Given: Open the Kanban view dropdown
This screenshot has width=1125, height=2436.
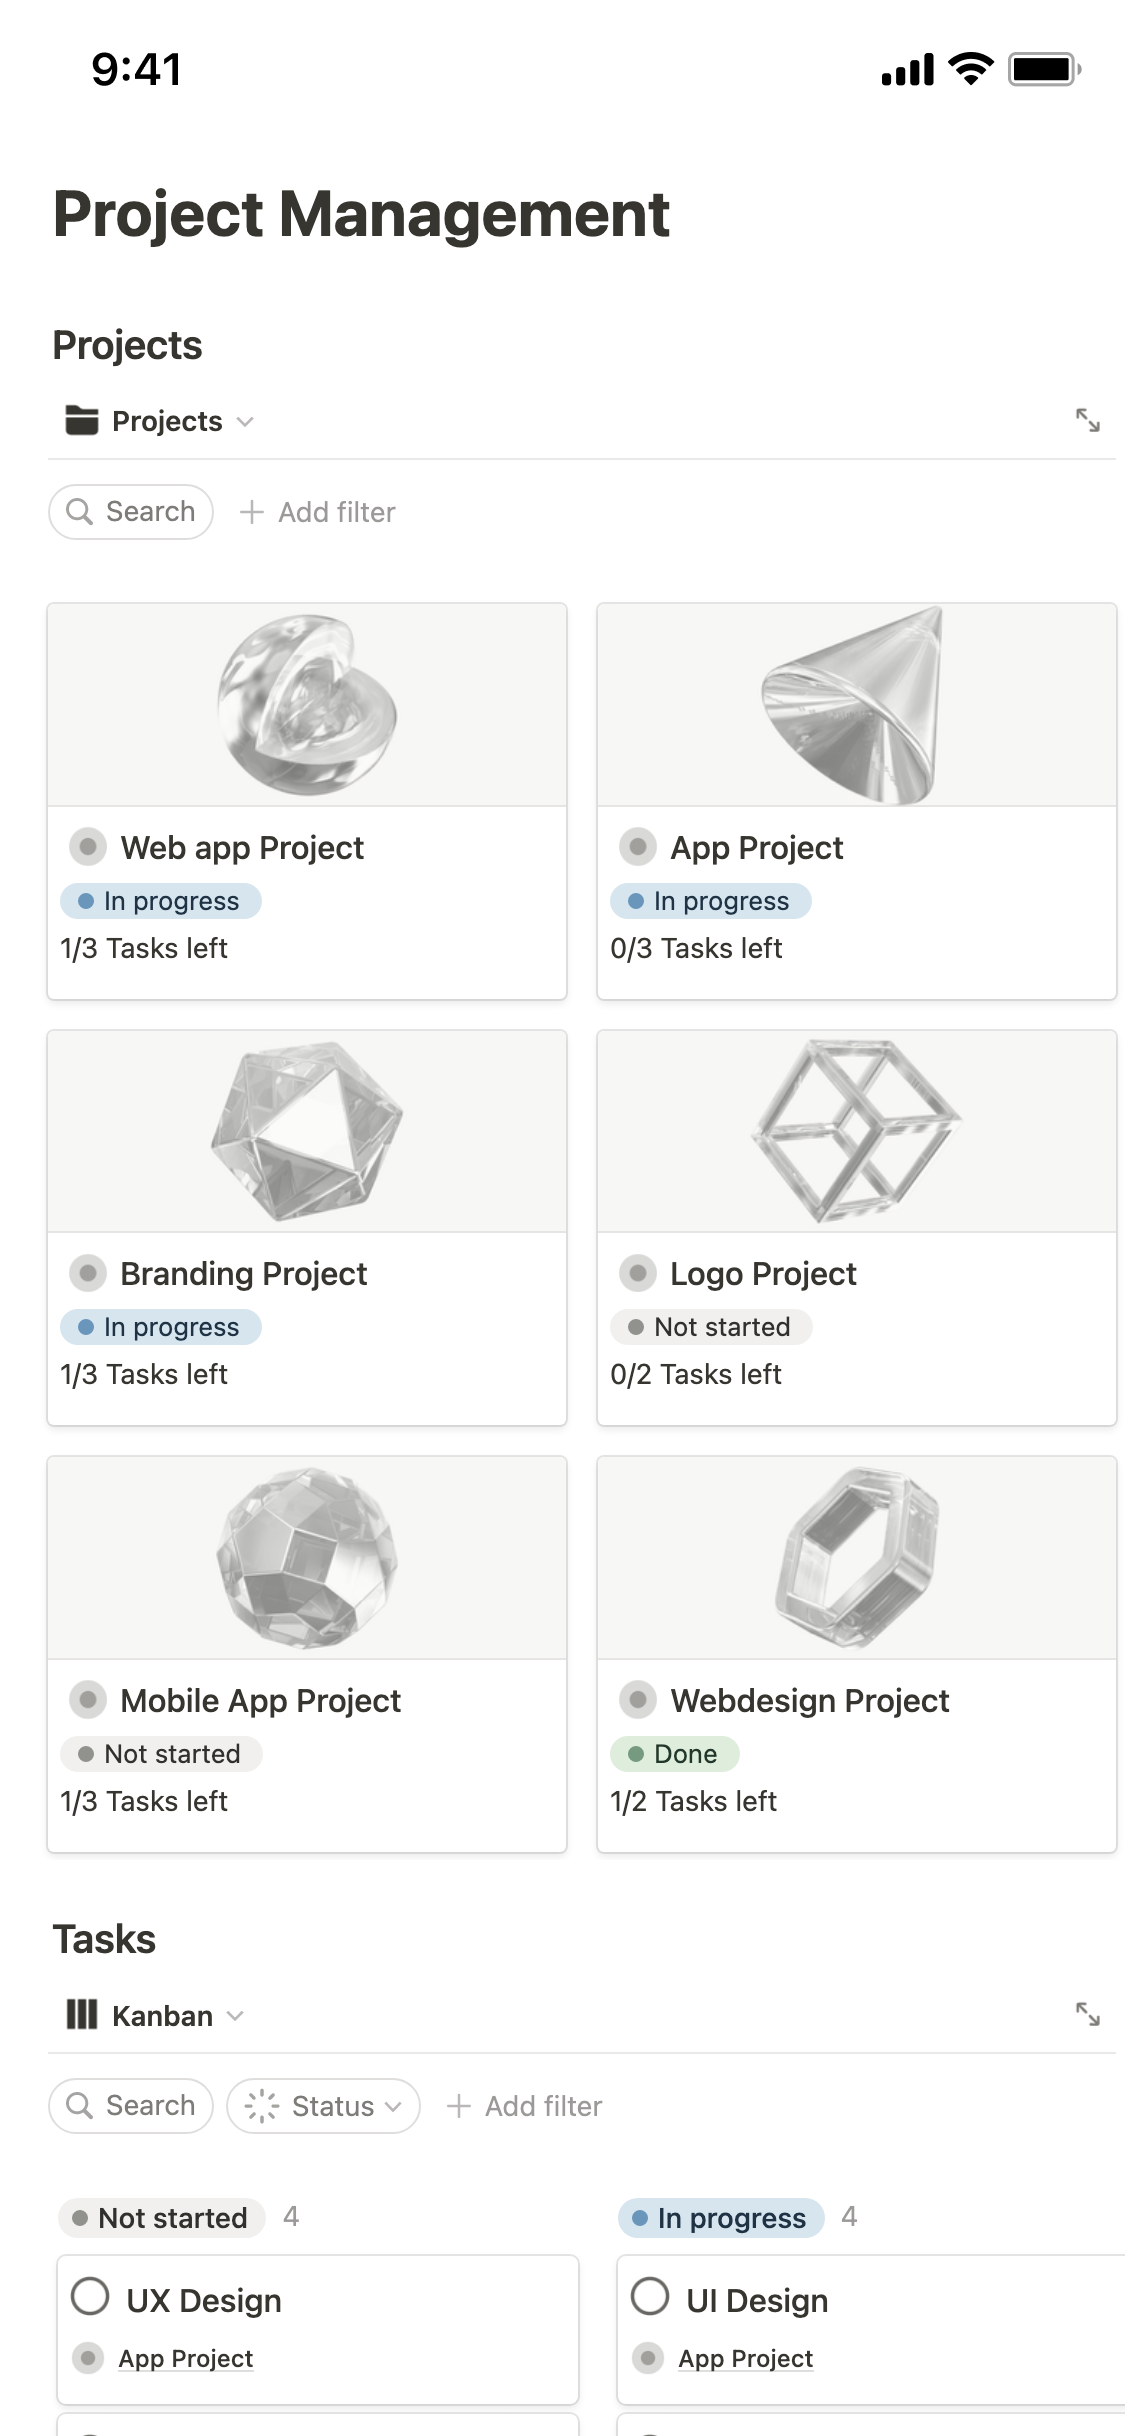Looking at the screenshot, I should tap(235, 2015).
